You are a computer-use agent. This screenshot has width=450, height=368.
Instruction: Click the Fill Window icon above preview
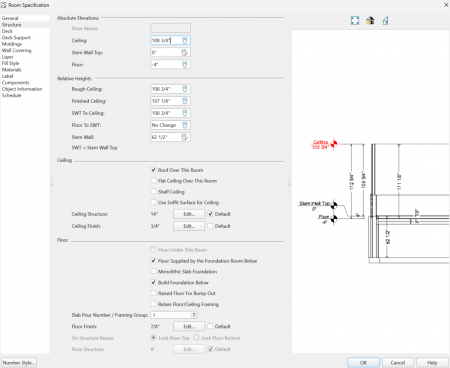(x=355, y=21)
